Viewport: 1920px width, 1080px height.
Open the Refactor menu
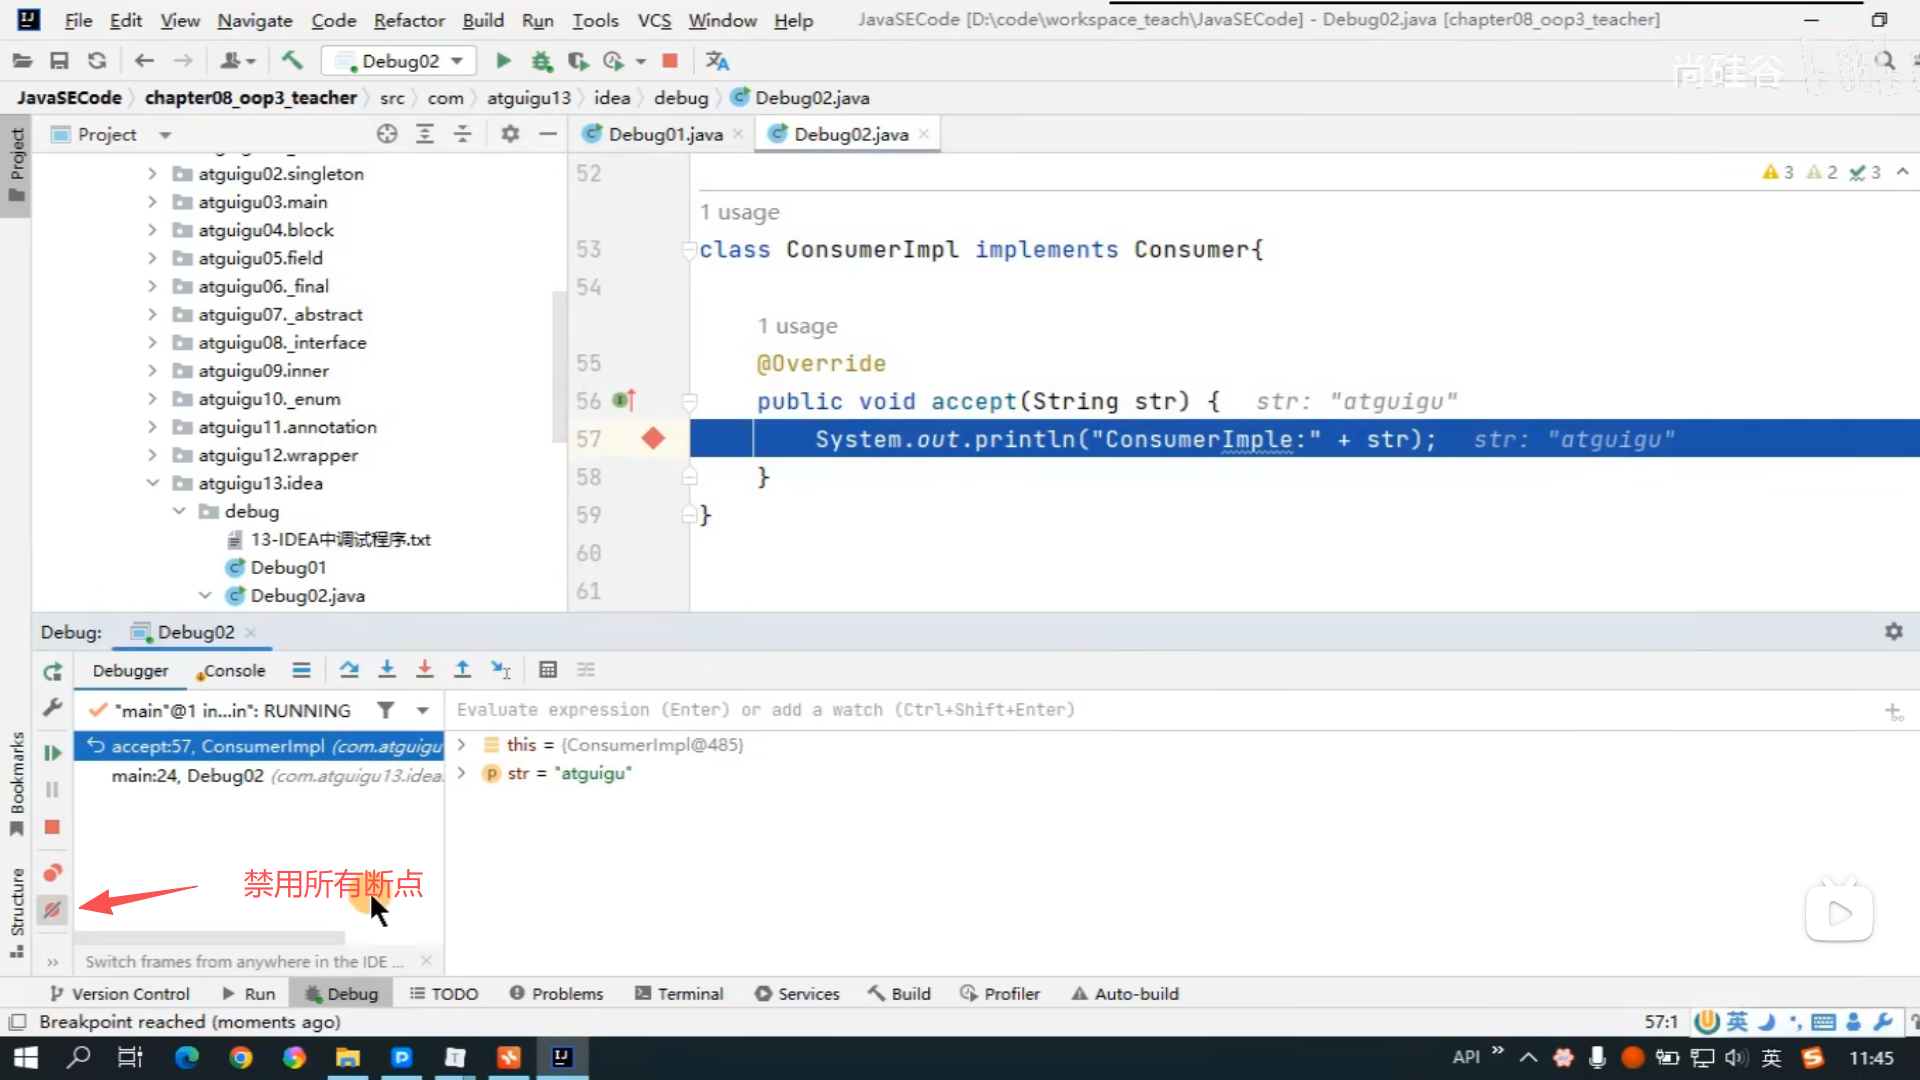click(408, 20)
